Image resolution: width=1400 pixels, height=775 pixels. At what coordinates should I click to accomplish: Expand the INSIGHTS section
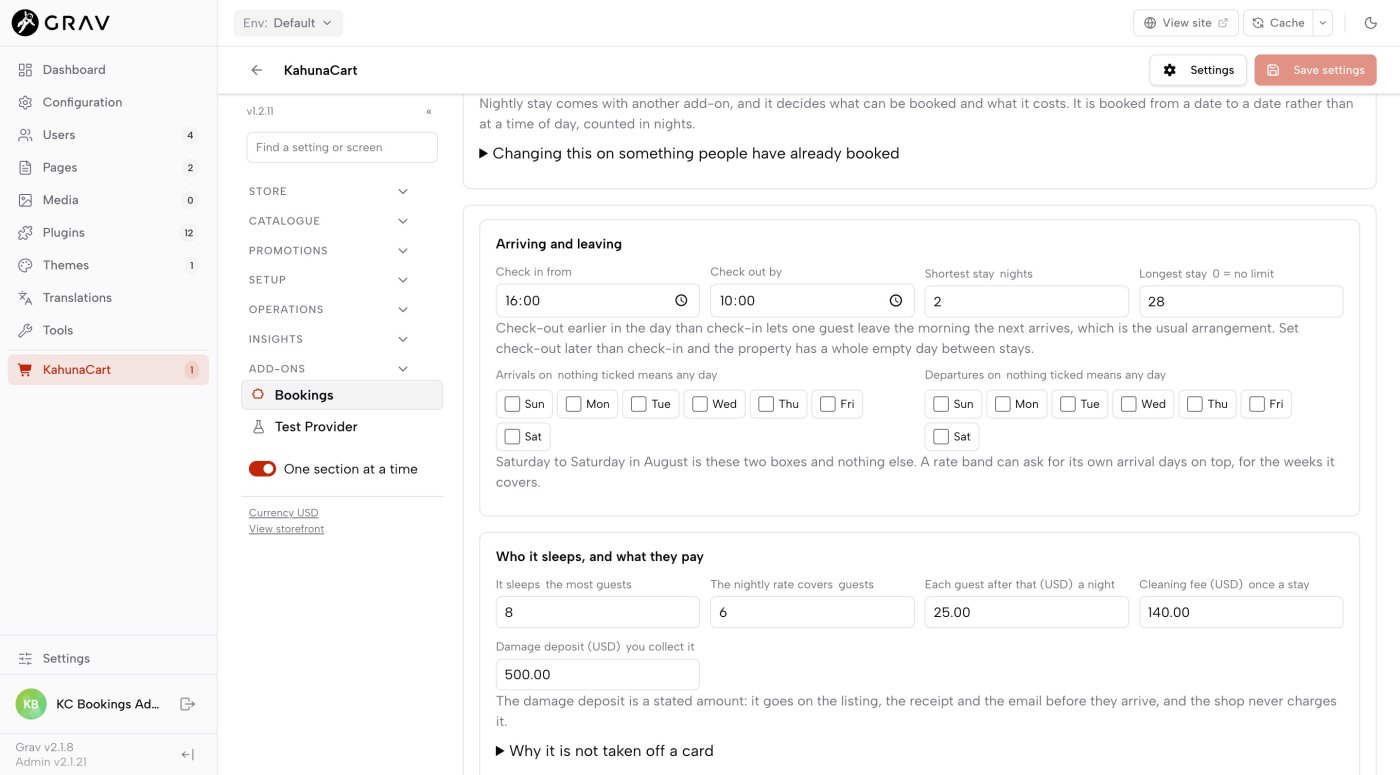point(329,339)
